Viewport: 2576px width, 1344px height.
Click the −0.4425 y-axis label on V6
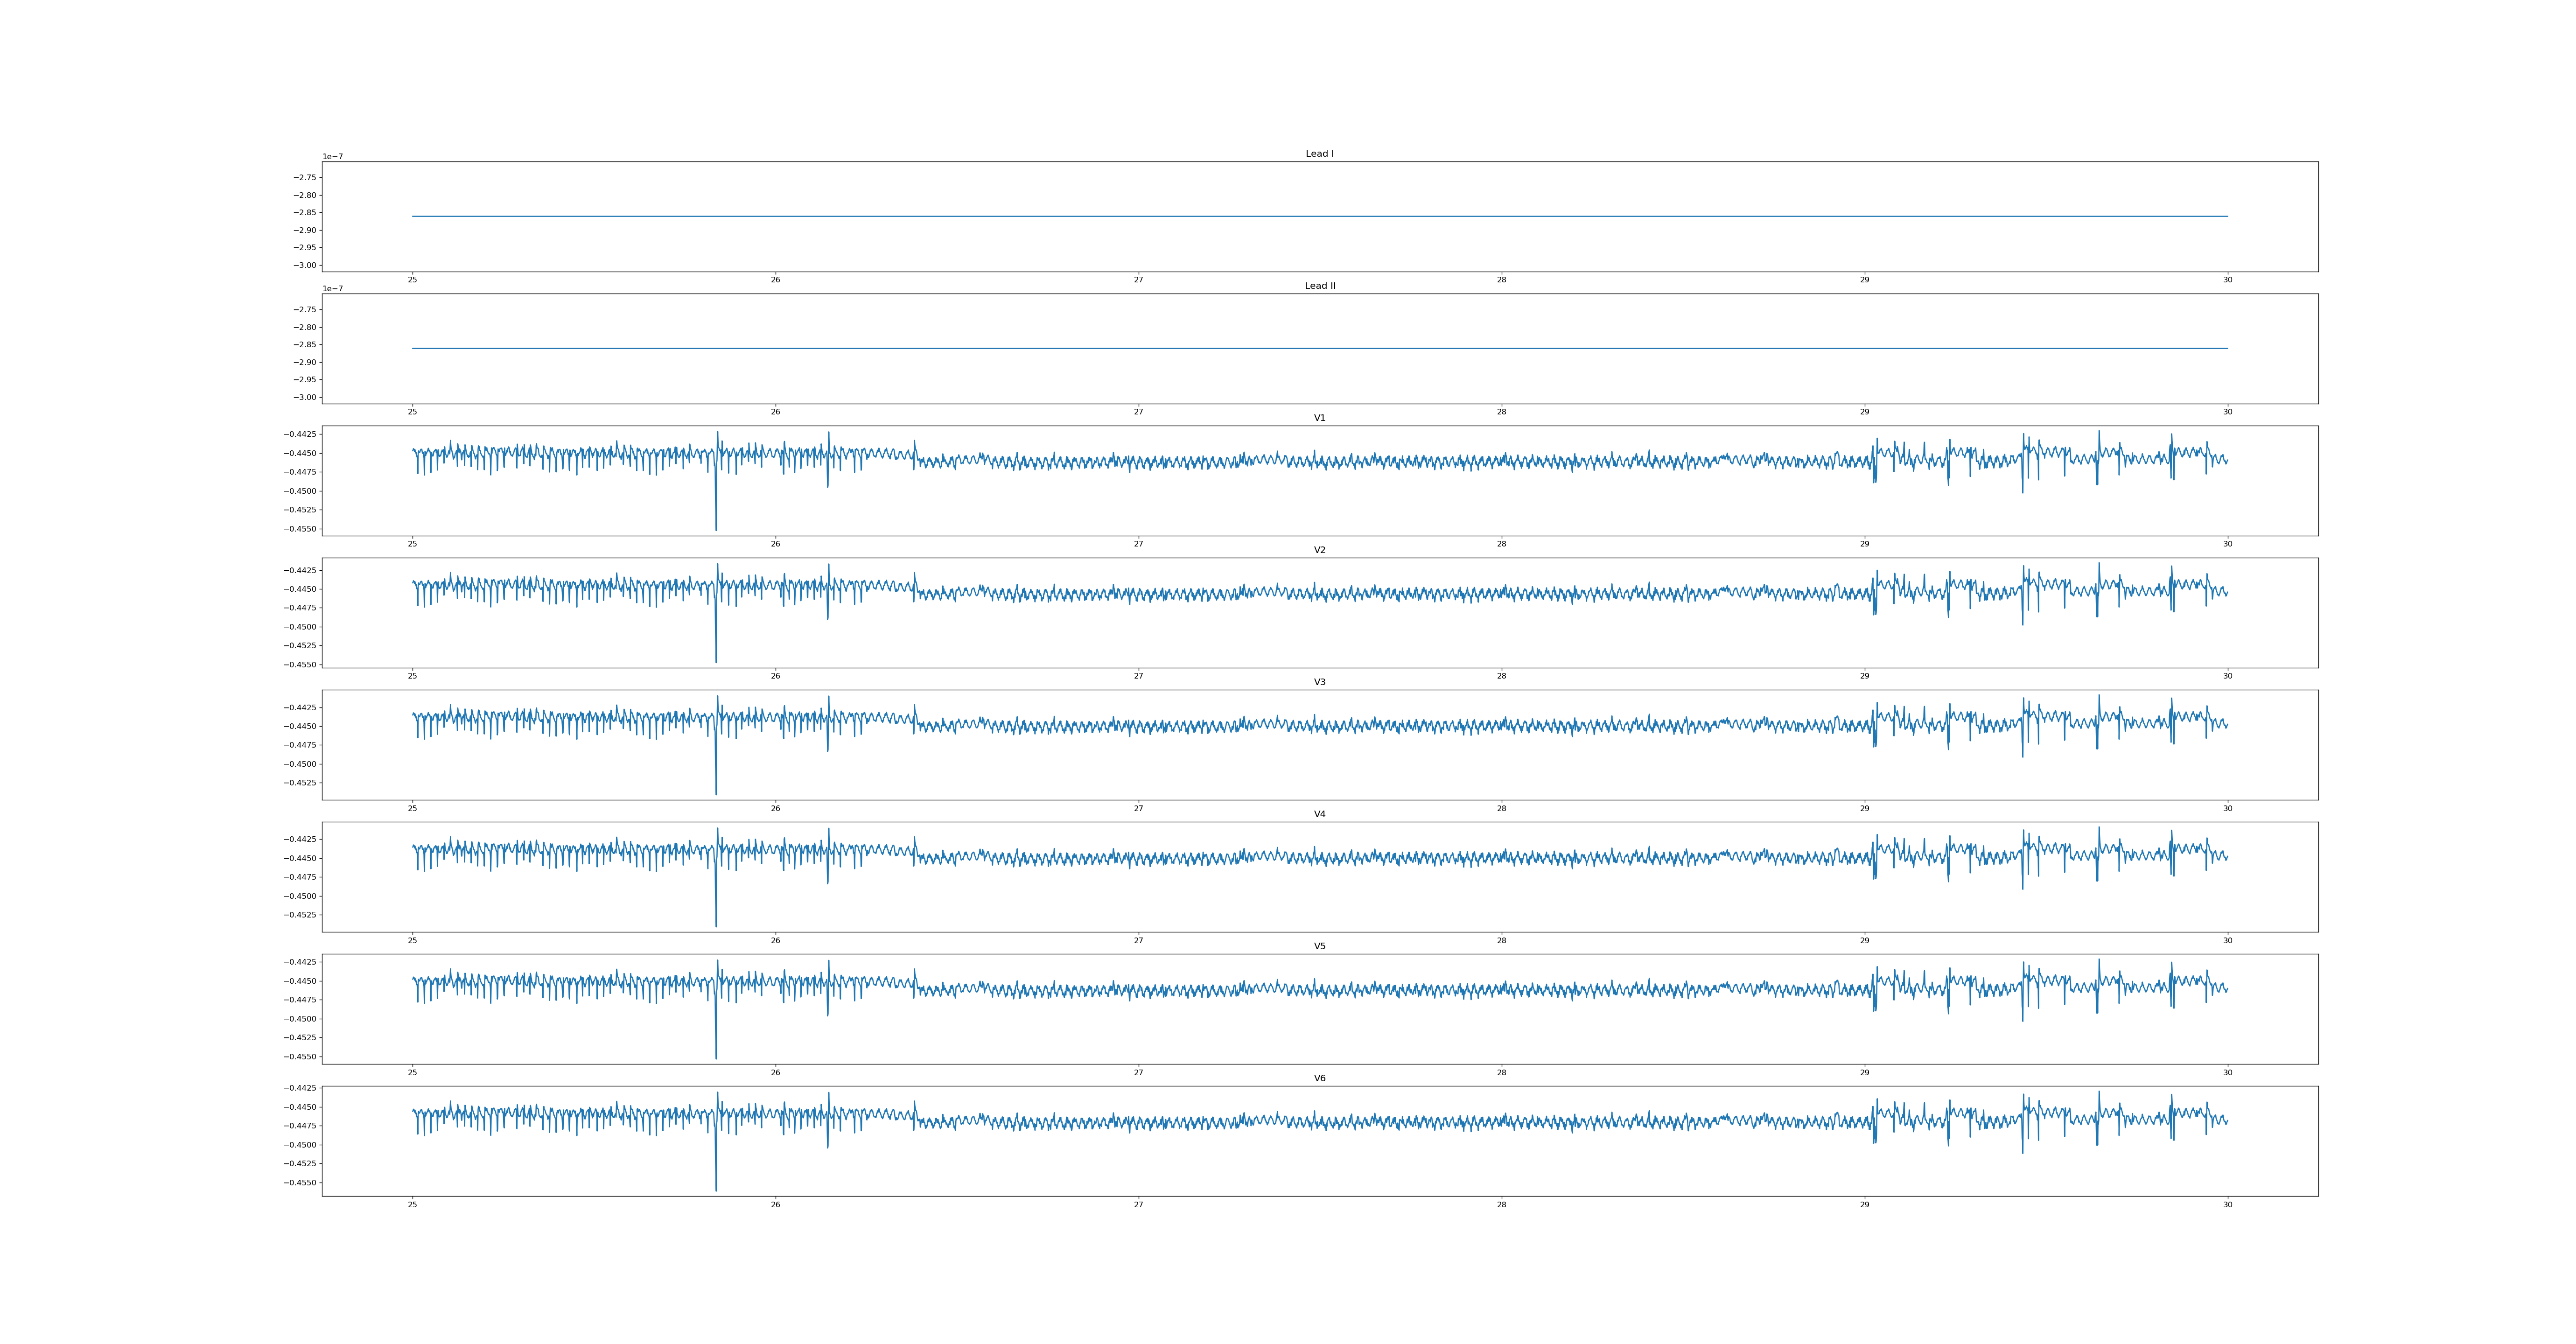[300, 1088]
